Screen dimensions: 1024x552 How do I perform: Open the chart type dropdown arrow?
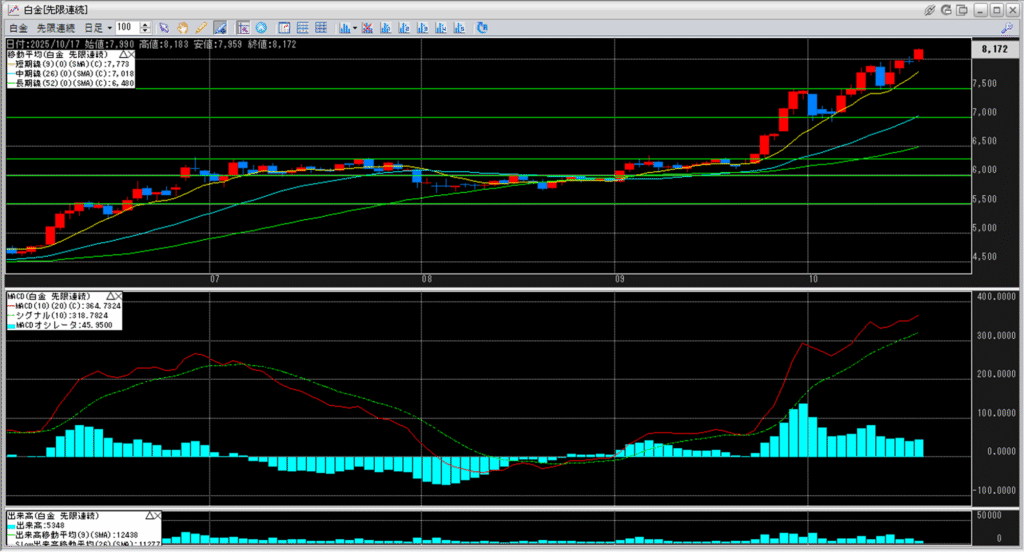(355, 27)
